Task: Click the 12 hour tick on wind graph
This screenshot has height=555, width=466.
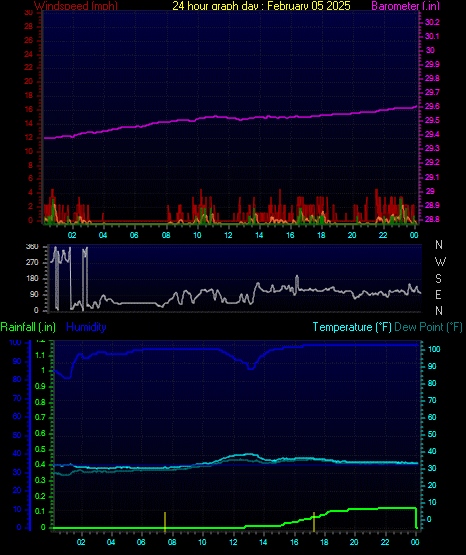Action: [228, 235]
